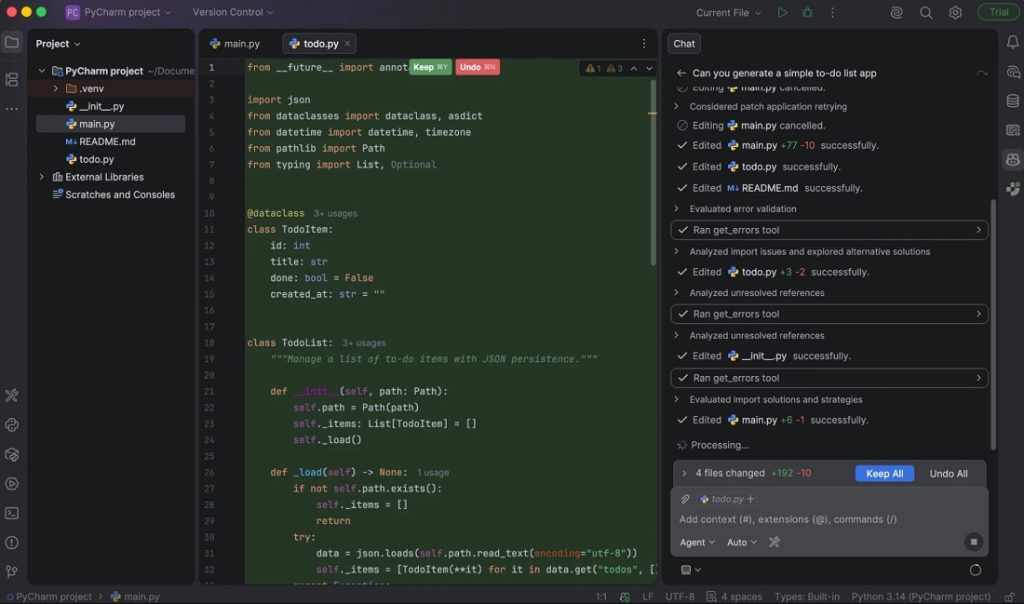Open the Current File run configuration dropdown

pos(728,12)
